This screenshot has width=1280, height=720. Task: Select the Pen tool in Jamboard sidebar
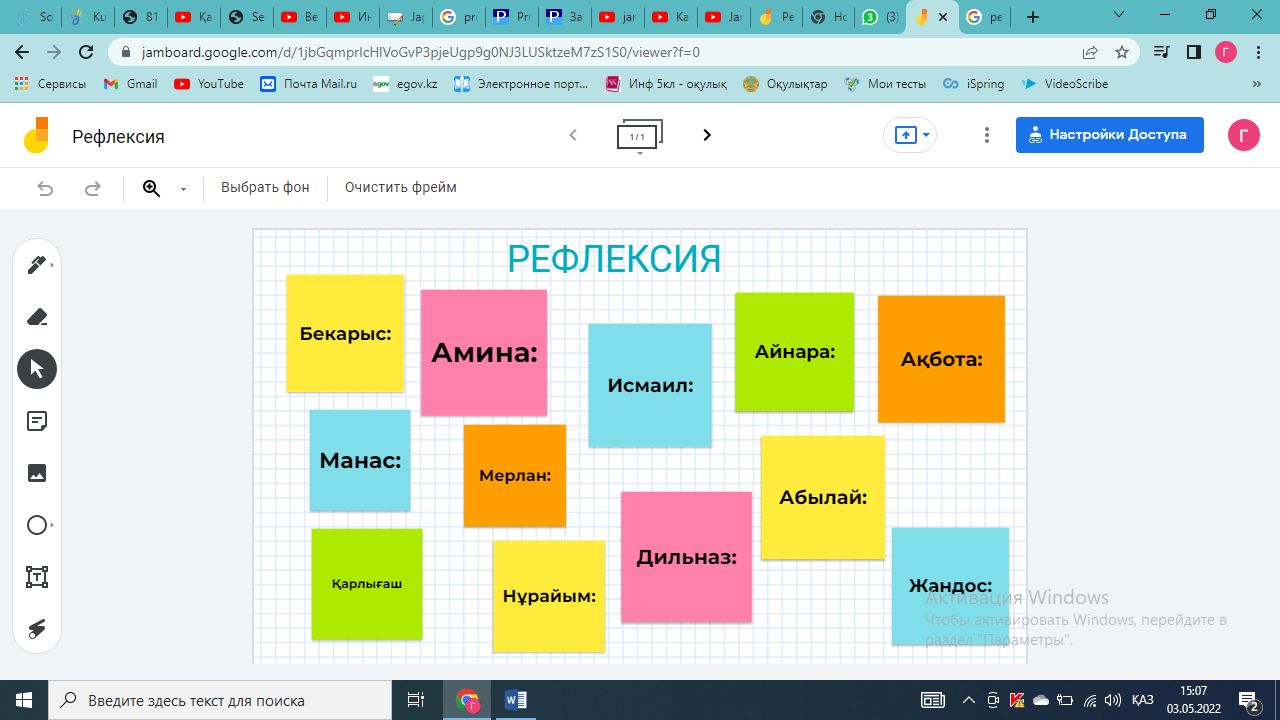(x=37, y=265)
